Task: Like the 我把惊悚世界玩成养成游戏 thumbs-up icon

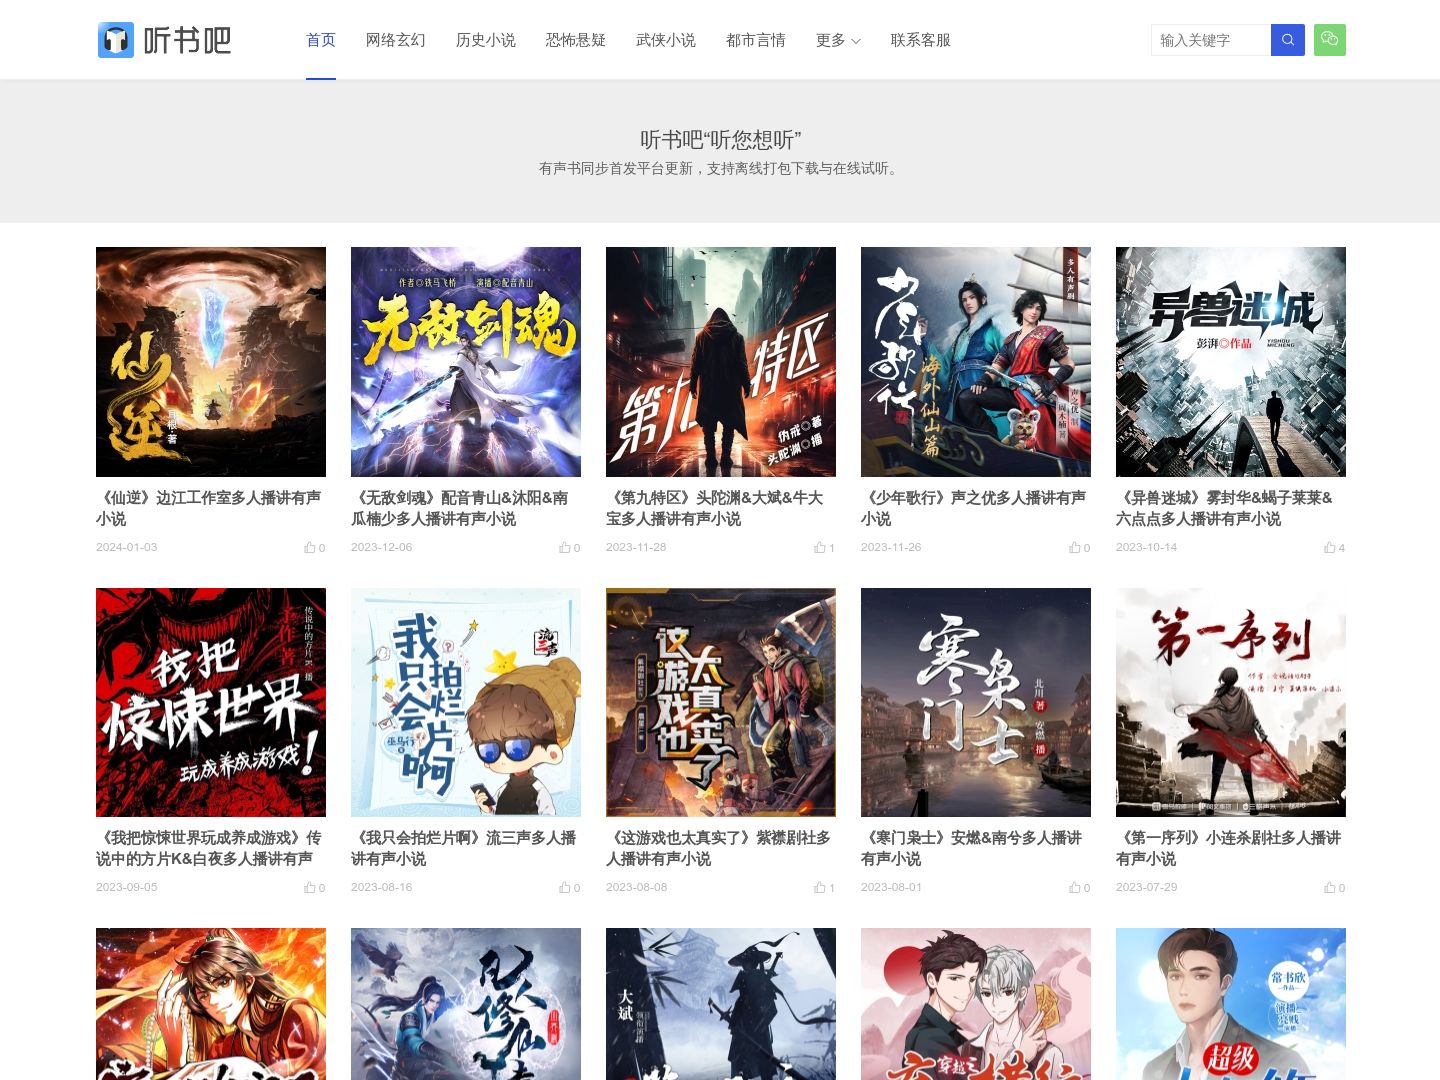Action: pyautogui.click(x=310, y=887)
